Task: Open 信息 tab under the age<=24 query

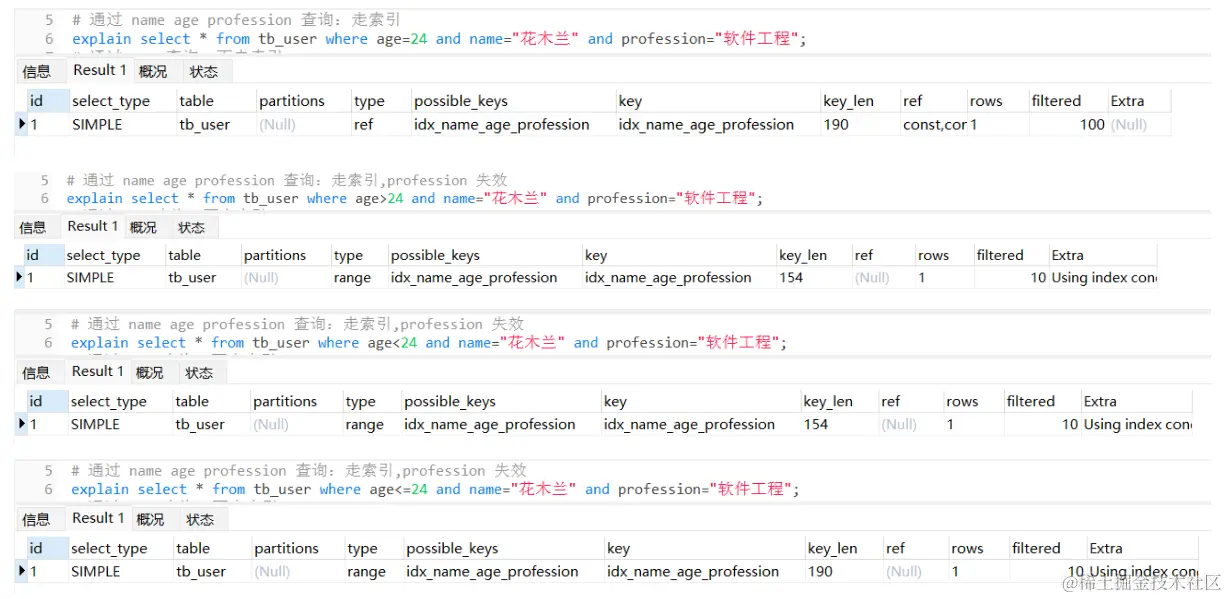Action: 36,519
